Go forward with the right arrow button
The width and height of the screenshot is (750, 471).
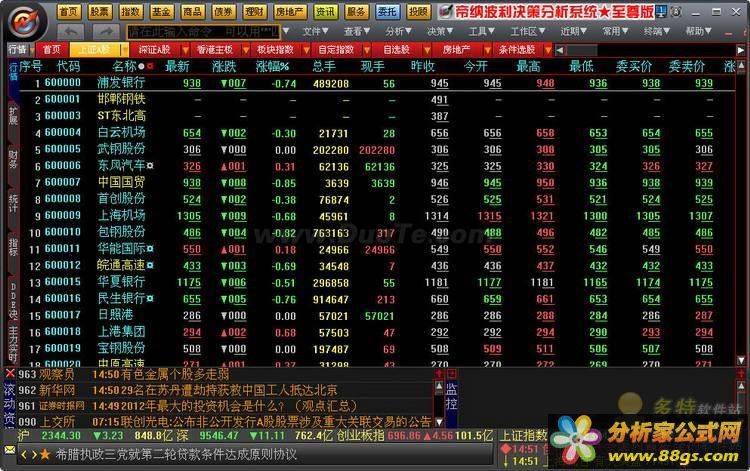pos(106,32)
